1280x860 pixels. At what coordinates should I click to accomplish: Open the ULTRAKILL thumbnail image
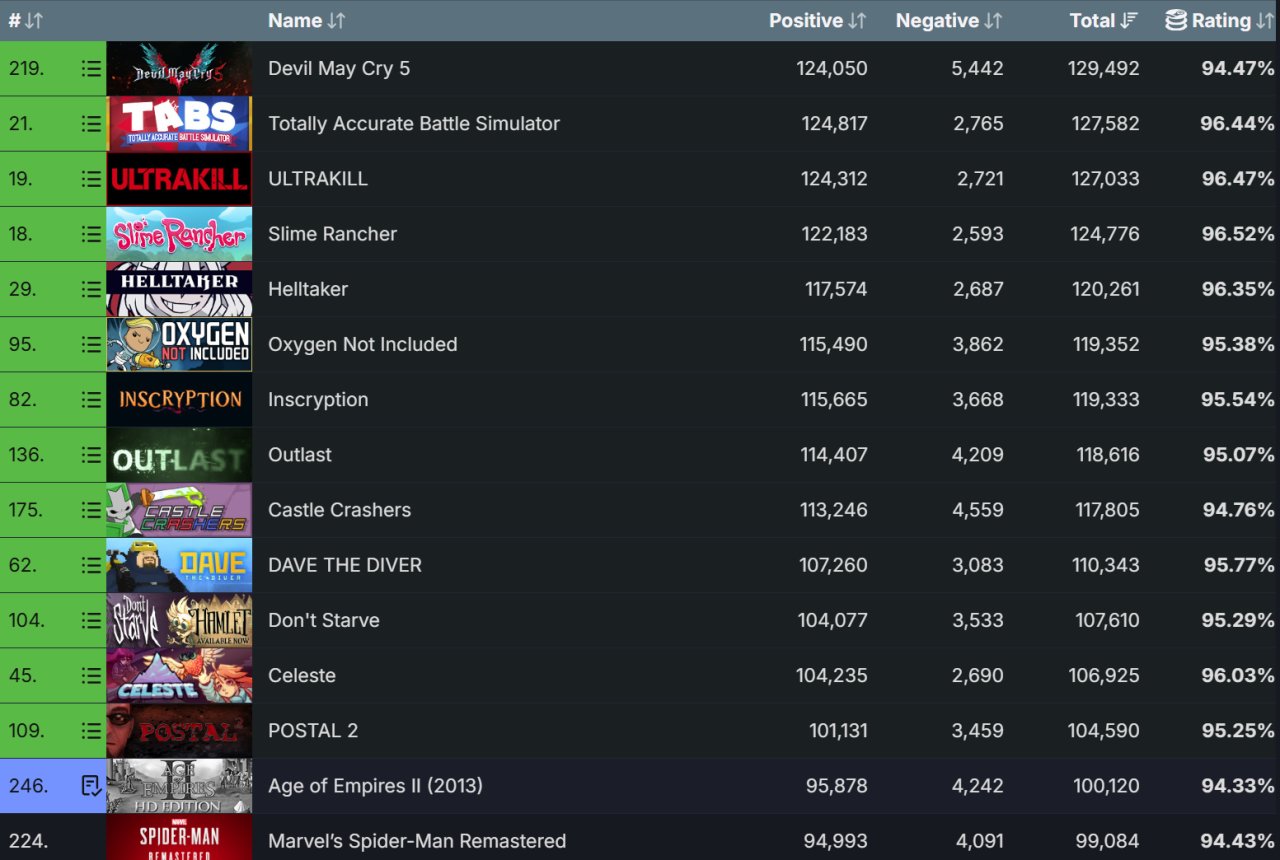[179, 179]
